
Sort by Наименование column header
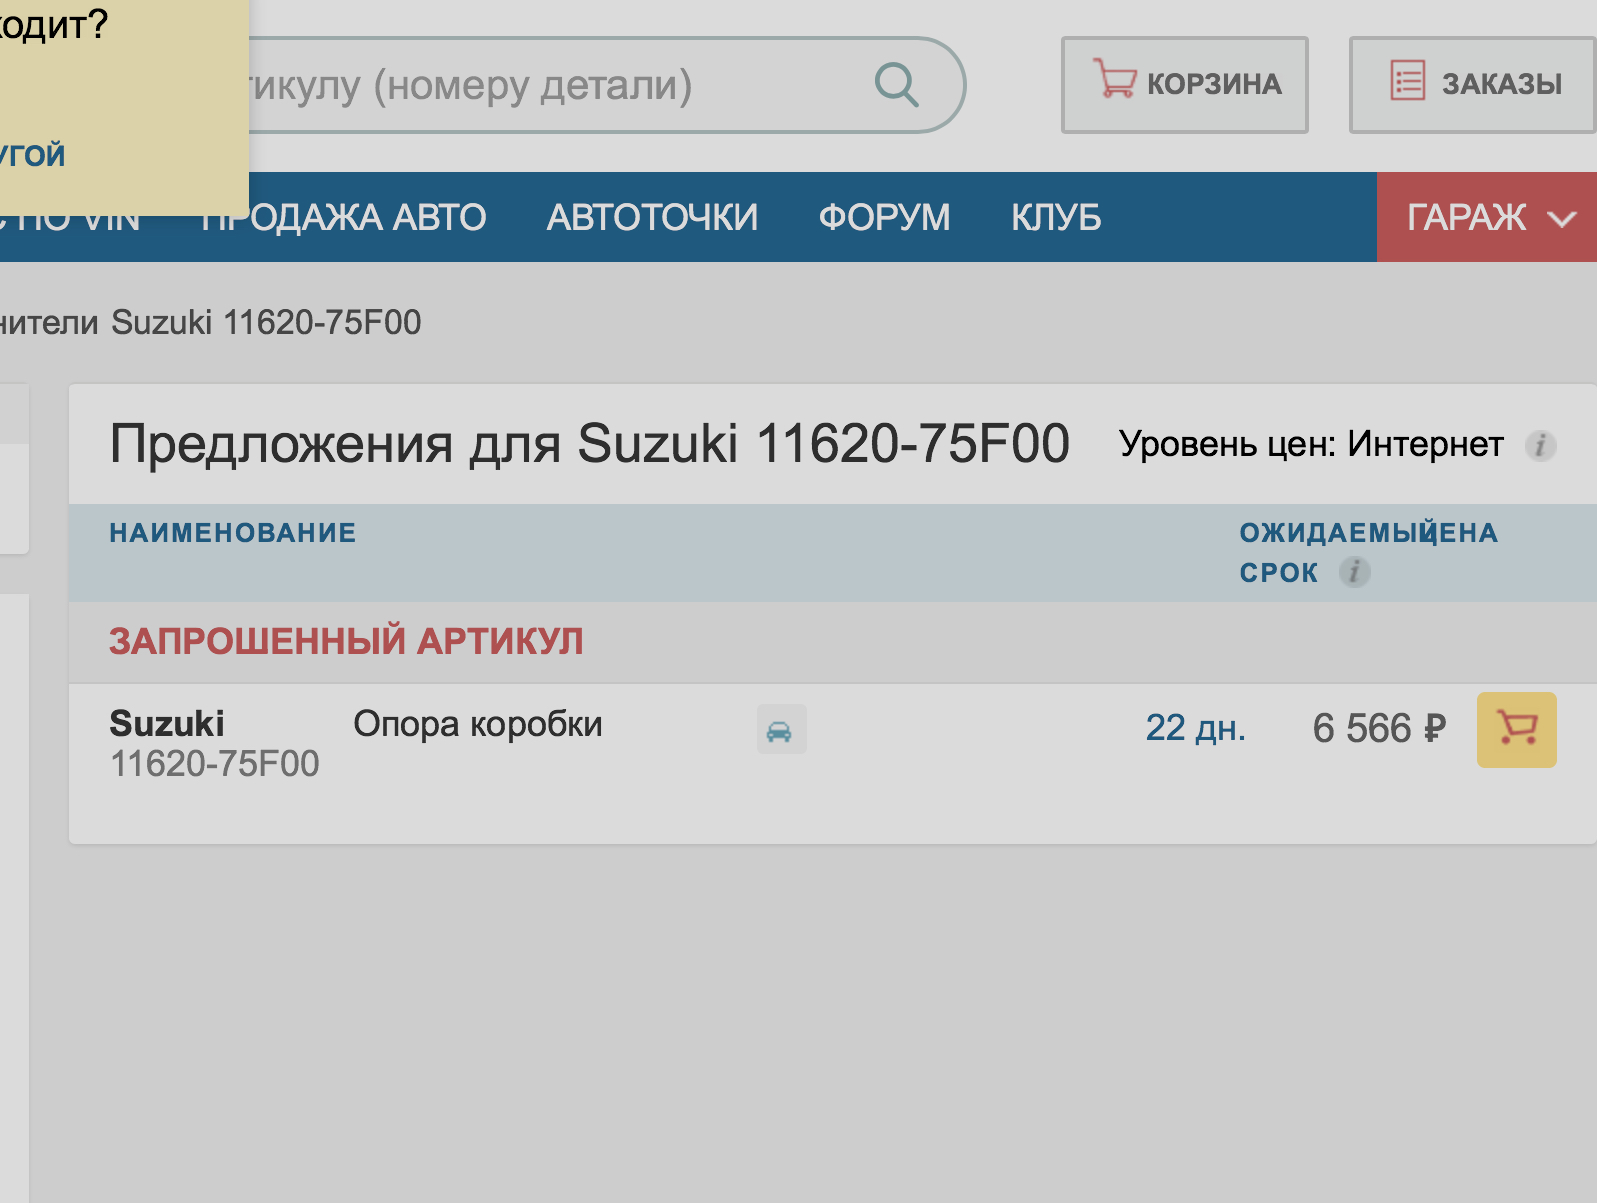(x=233, y=532)
